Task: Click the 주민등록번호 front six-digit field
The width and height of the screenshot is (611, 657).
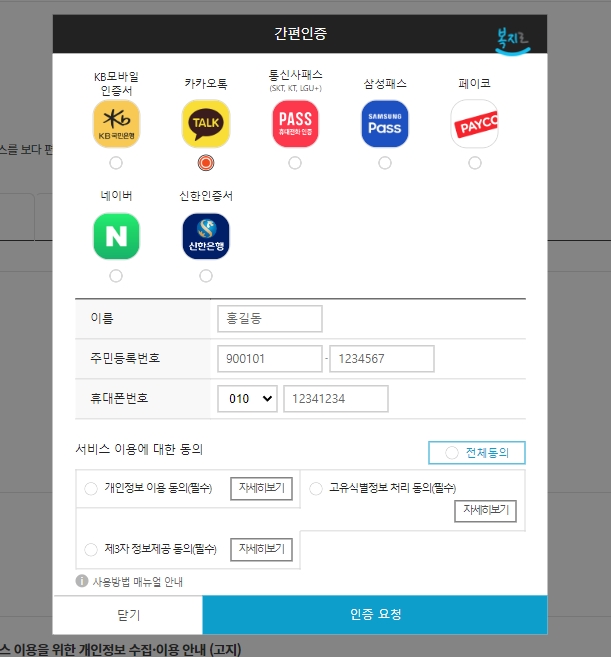Action: pos(270,359)
